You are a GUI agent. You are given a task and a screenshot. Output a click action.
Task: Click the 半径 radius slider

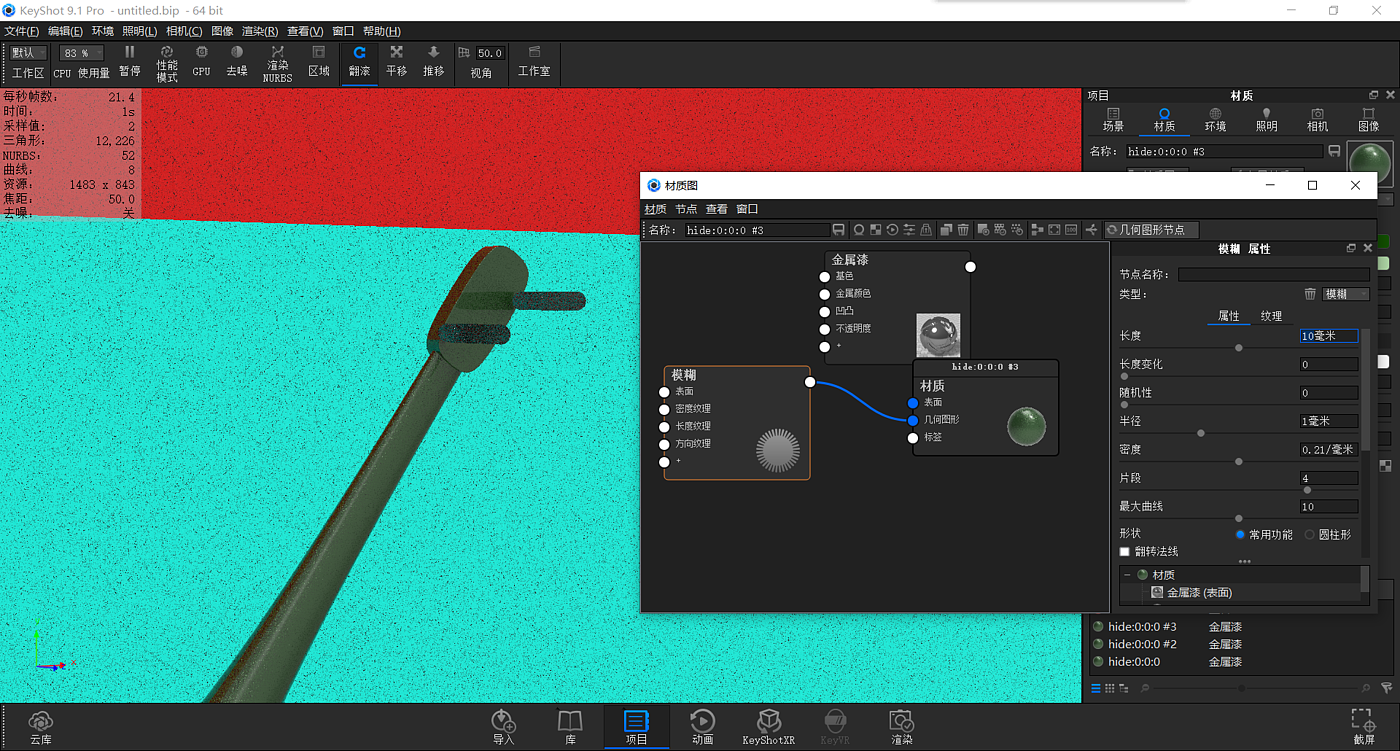[1238, 433]
